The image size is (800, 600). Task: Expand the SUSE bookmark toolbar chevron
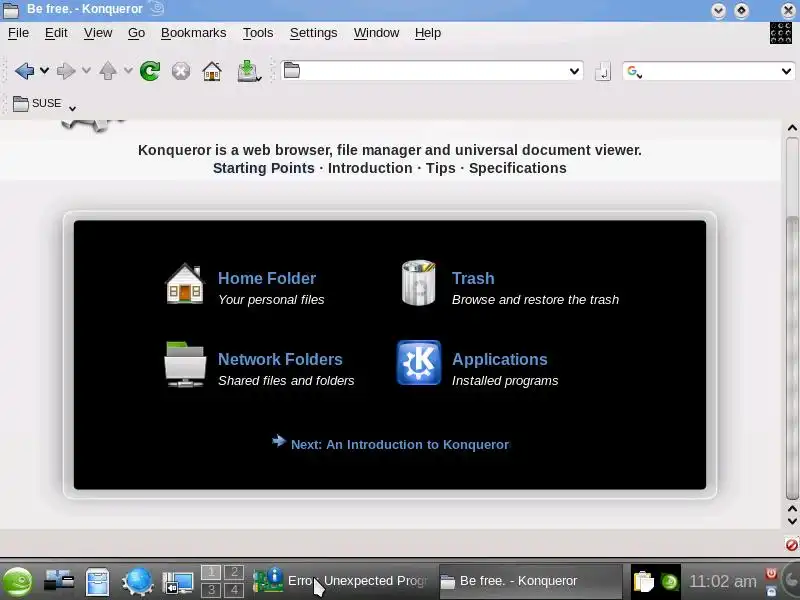pyautogui.click(x=72, y=108)
